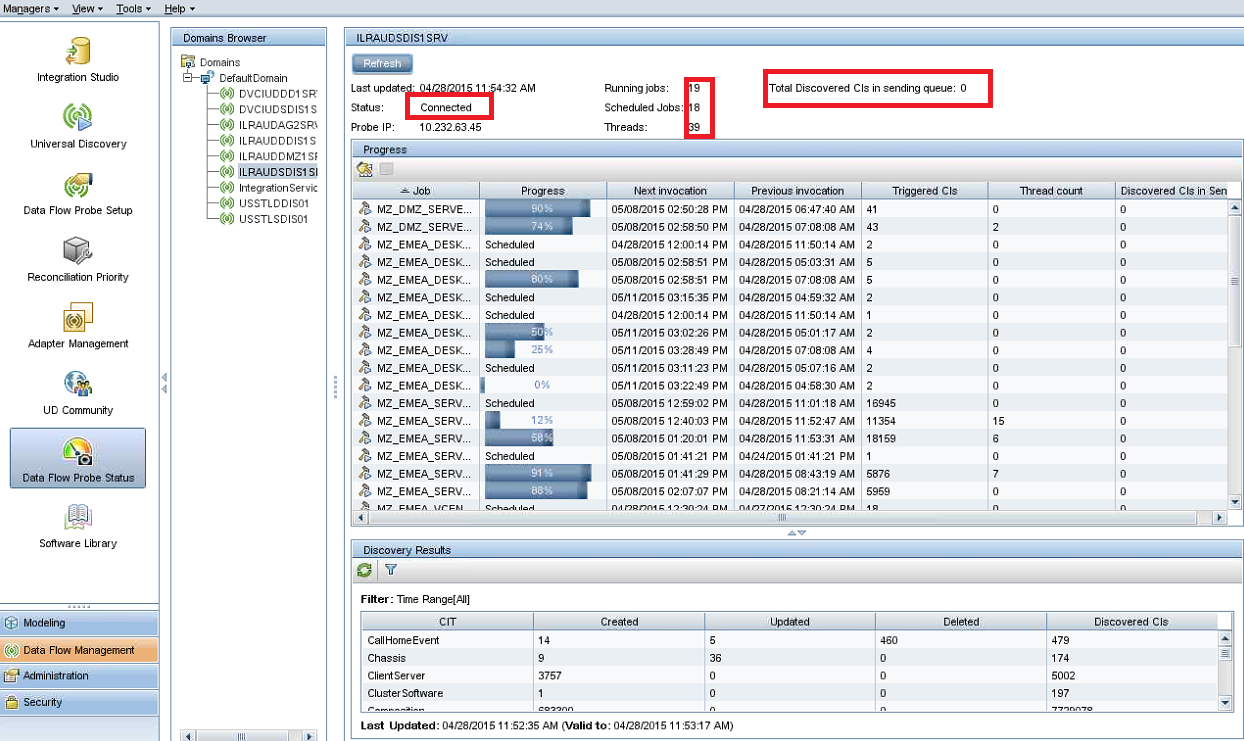Select the USSTLDDIS01 probe

(273, 203)
